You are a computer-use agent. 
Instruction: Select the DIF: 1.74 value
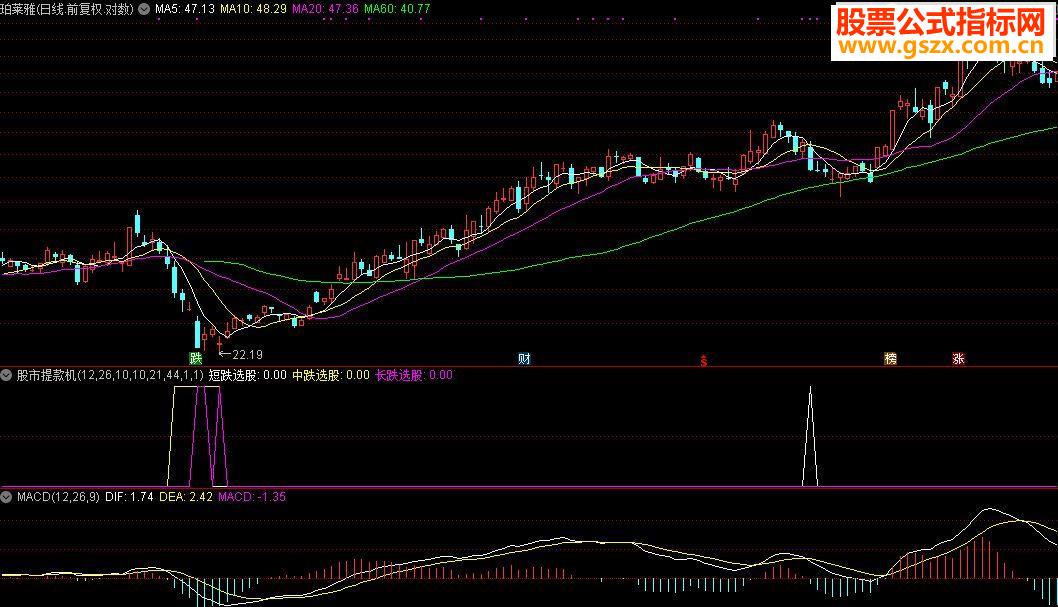[x=130, y=497]
